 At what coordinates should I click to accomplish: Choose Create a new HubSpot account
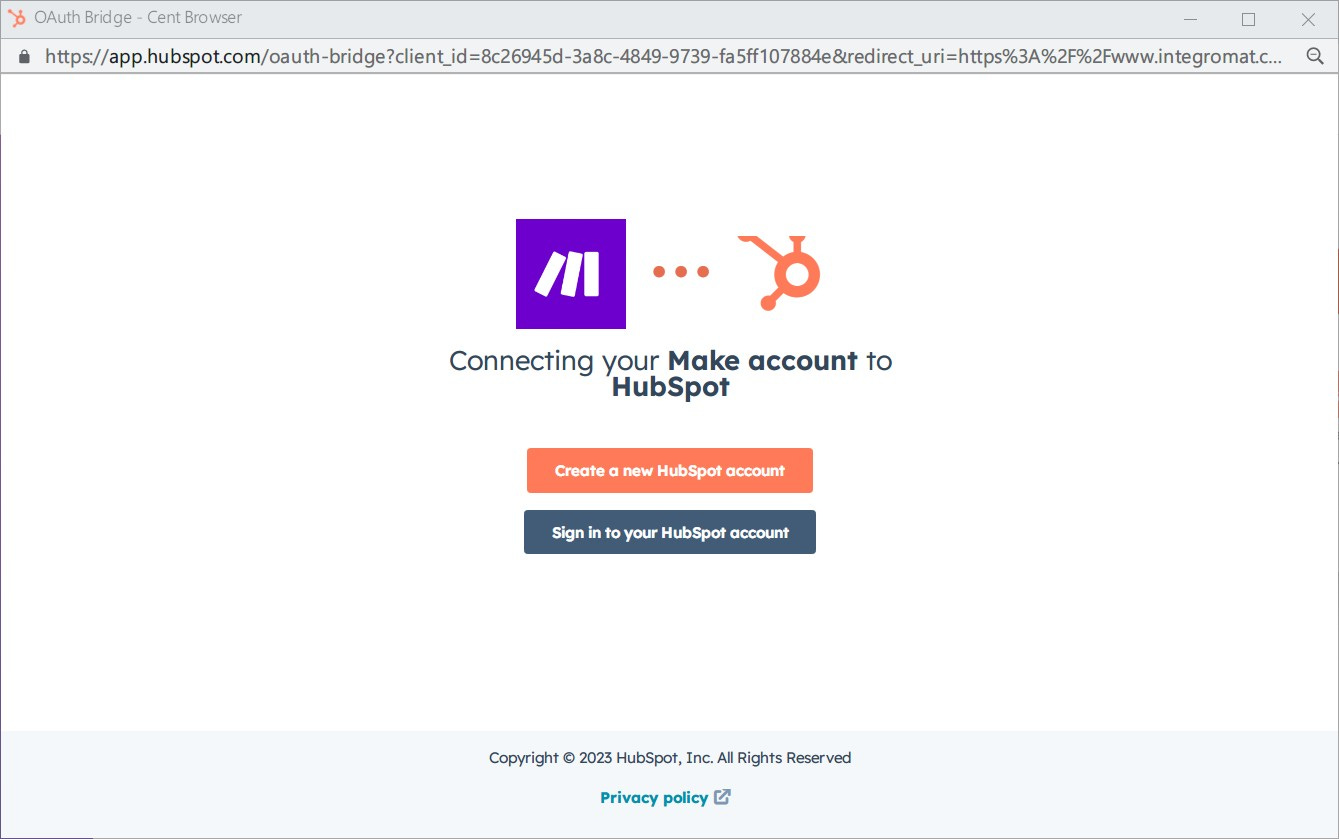(x=670, y=470)
